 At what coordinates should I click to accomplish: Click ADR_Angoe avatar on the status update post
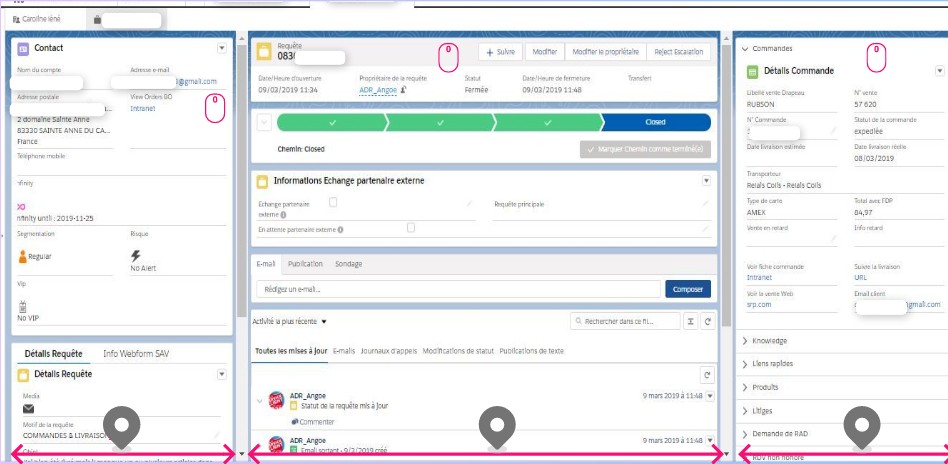[276, 400]
